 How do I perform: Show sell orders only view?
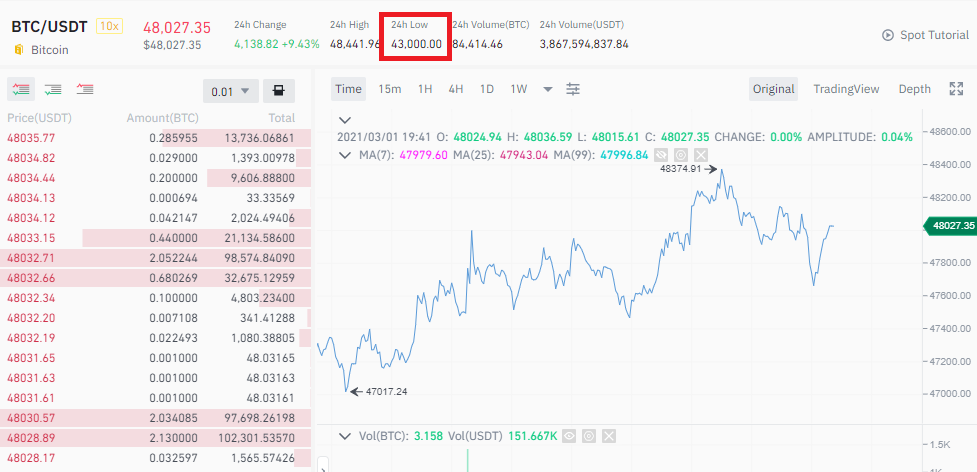[85, 90]
